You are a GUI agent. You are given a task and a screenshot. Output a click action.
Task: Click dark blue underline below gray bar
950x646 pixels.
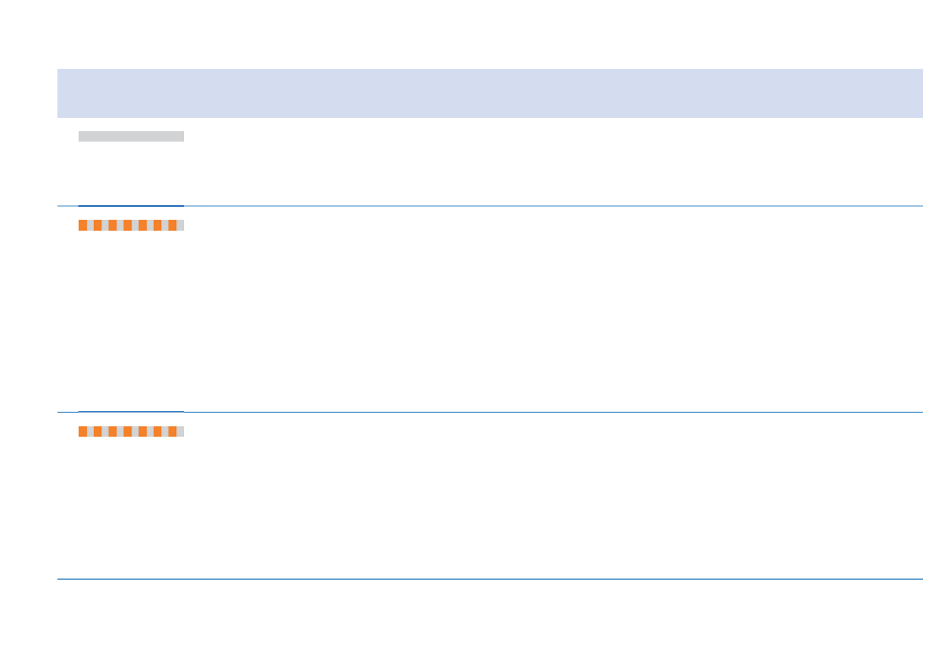tap(131, 205)
